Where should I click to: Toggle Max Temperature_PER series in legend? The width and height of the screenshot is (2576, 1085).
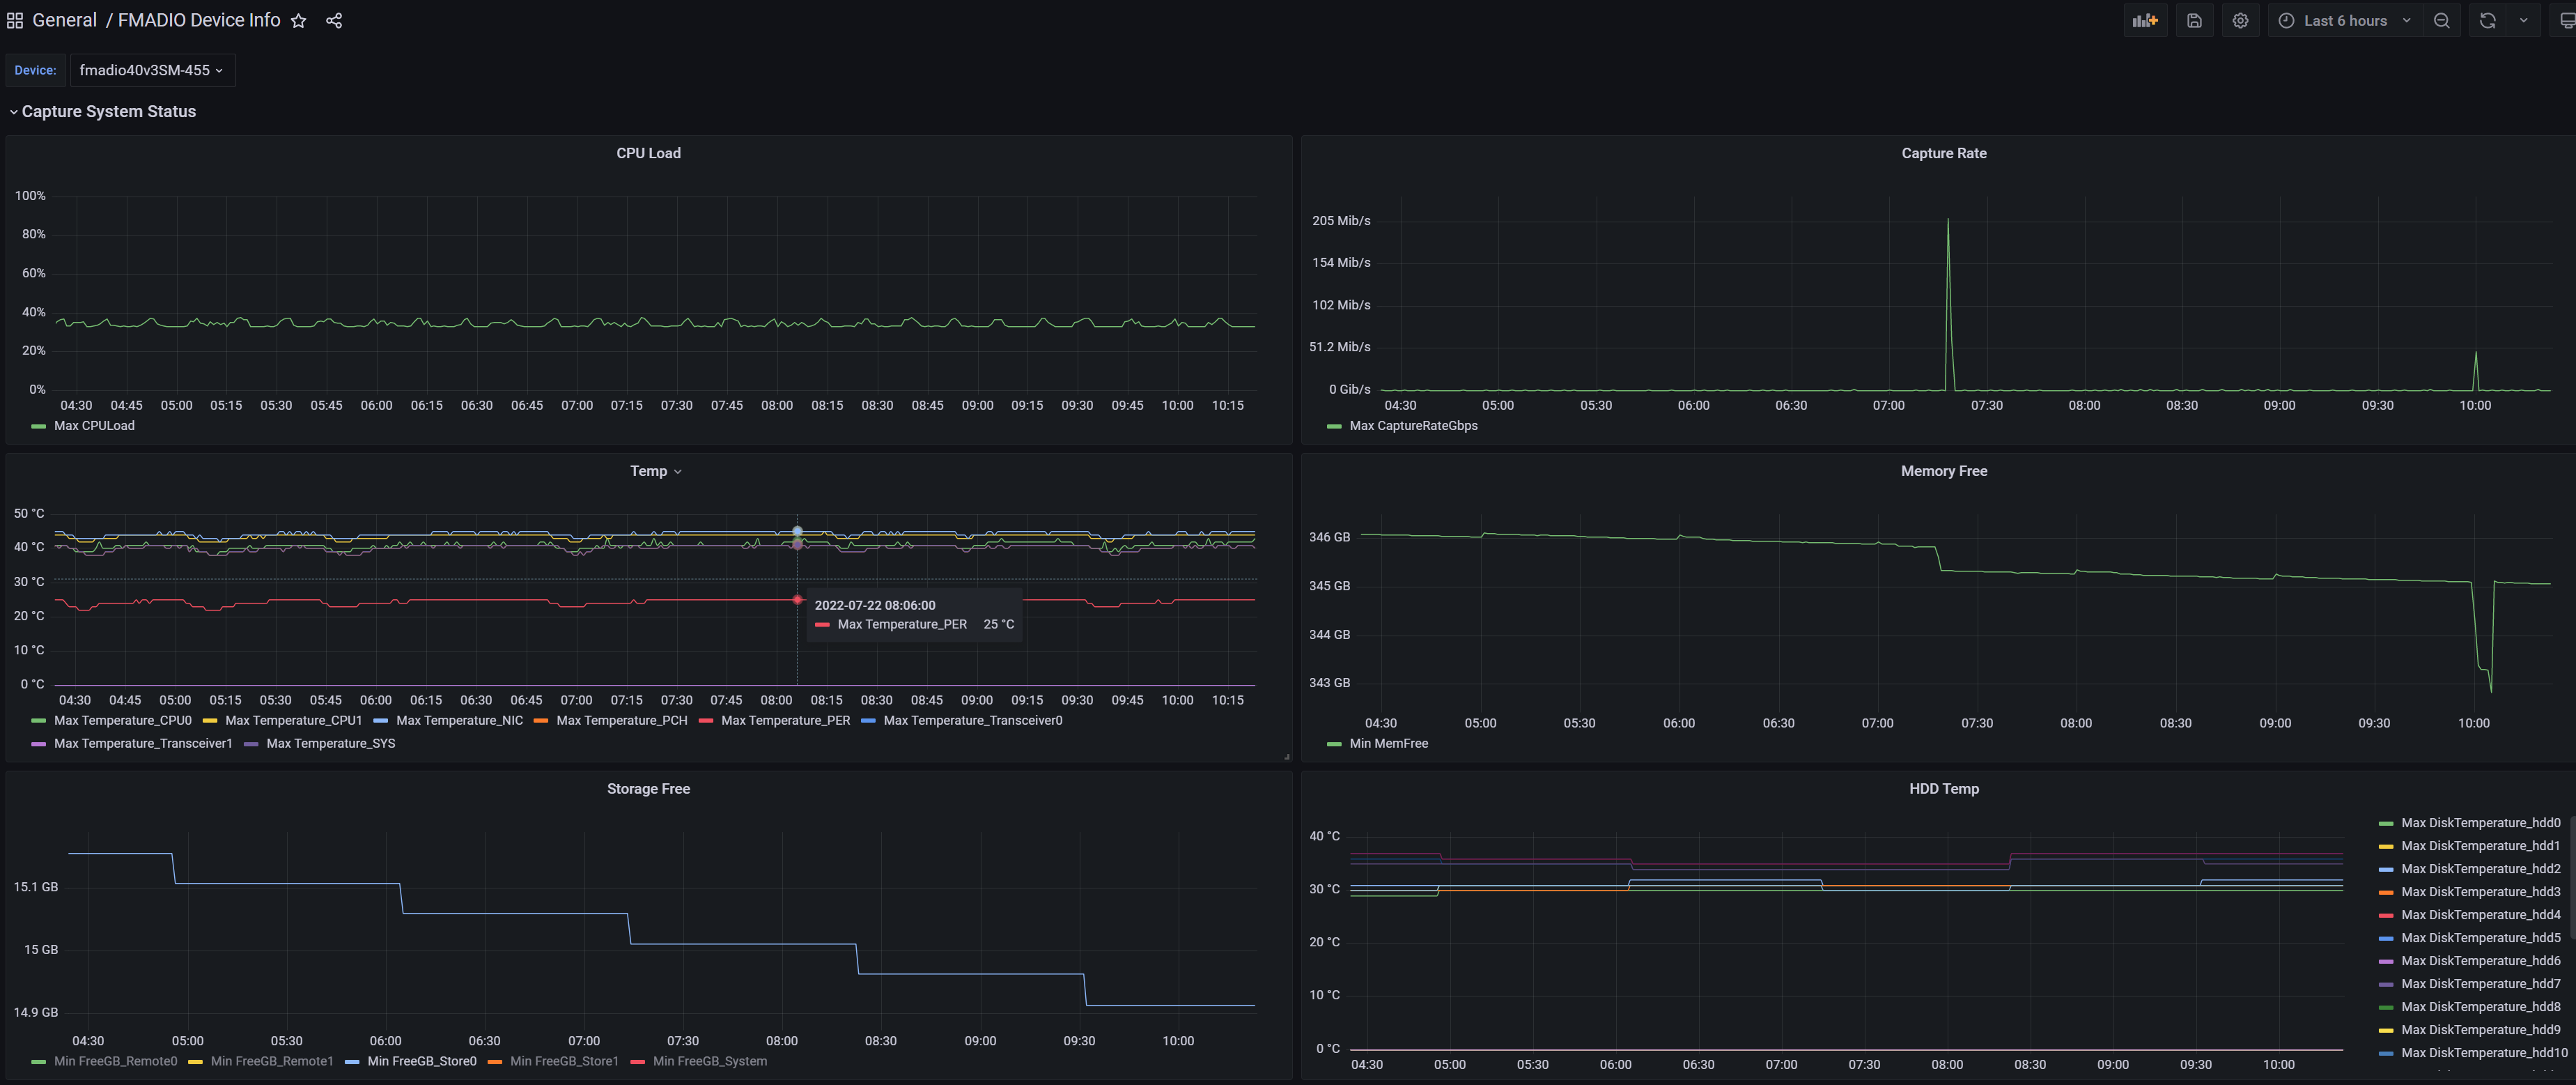(x=785, y=720)
